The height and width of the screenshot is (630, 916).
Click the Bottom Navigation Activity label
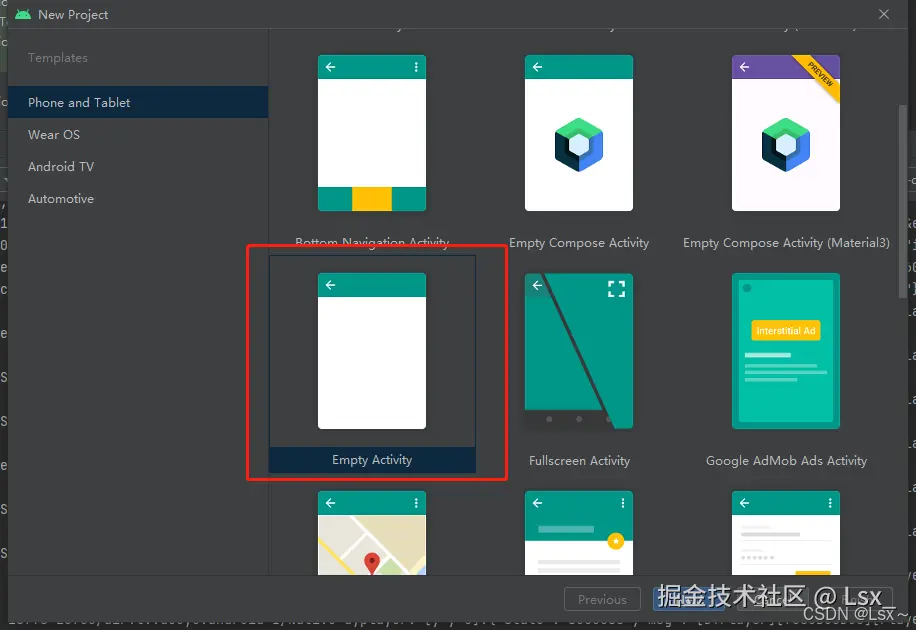372,242
